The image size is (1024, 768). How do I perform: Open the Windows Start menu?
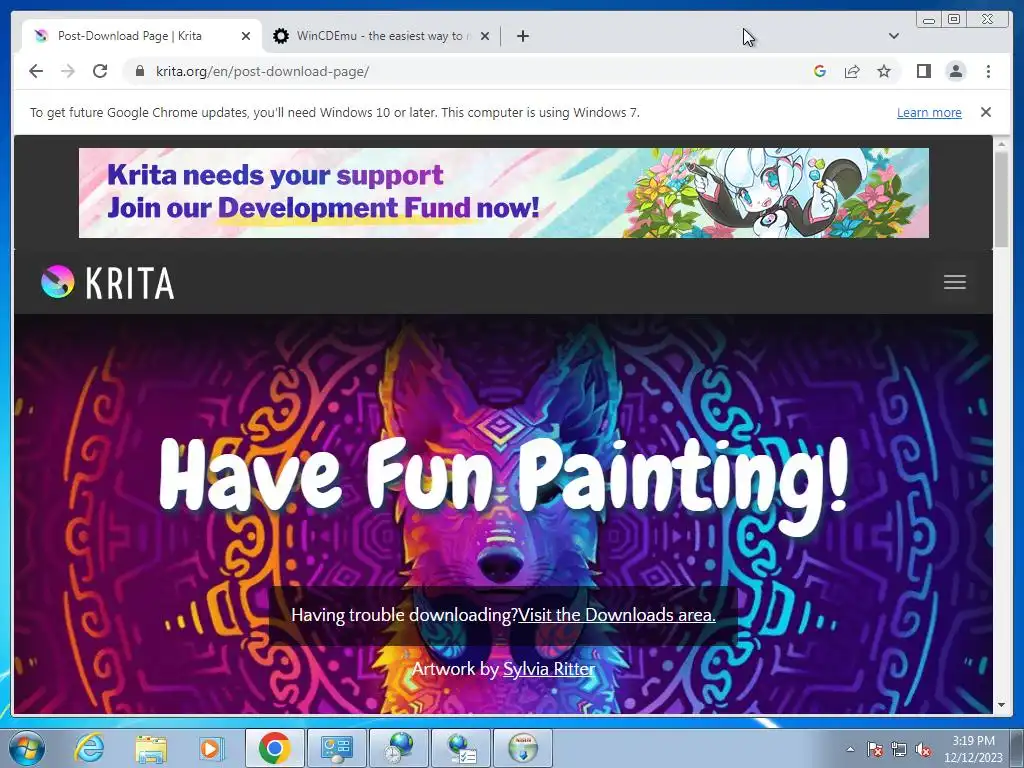pyautogui.click(x=25, y=748)
